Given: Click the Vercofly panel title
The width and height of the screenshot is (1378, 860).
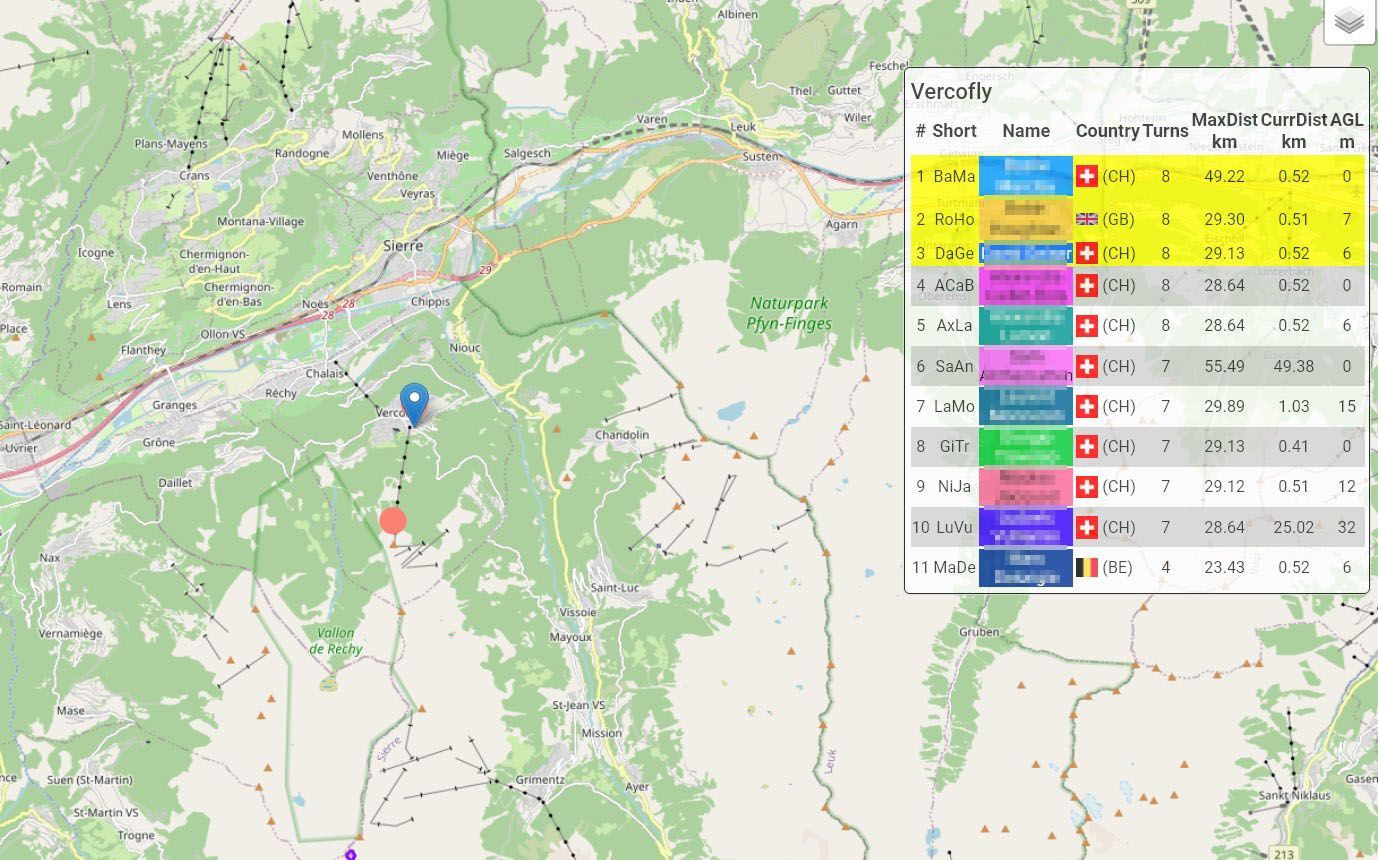Looking at the screenshot, I should point(951,92).
